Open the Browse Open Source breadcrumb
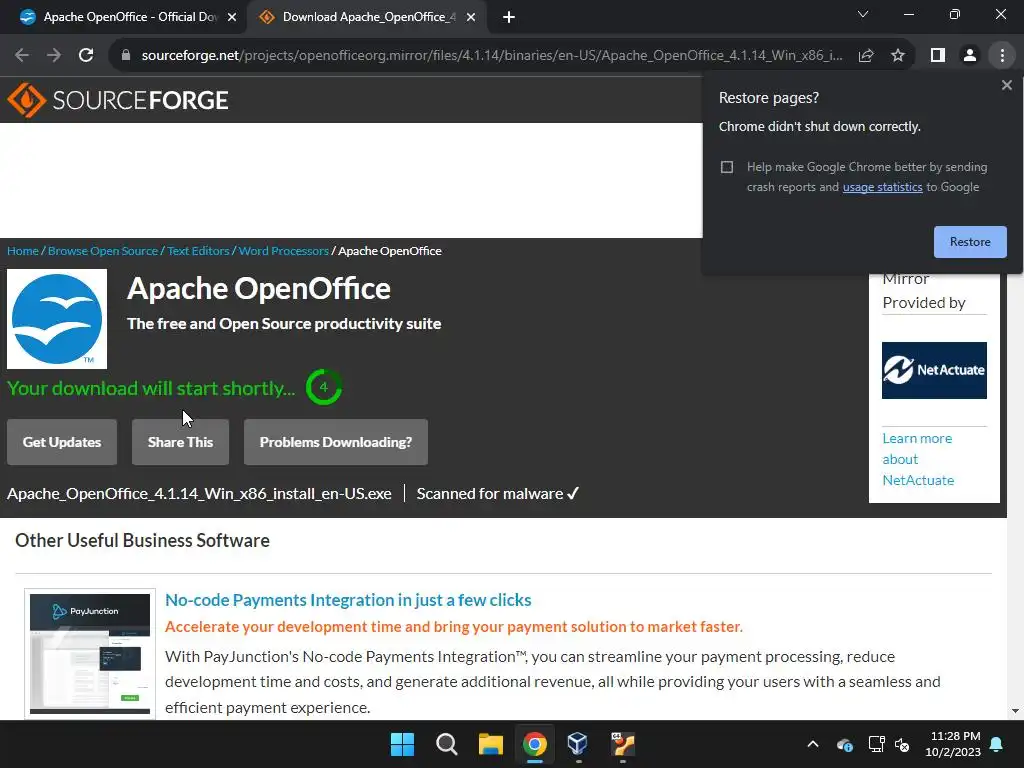This screenshot has width=1024, height=768. tap(103, 251)
